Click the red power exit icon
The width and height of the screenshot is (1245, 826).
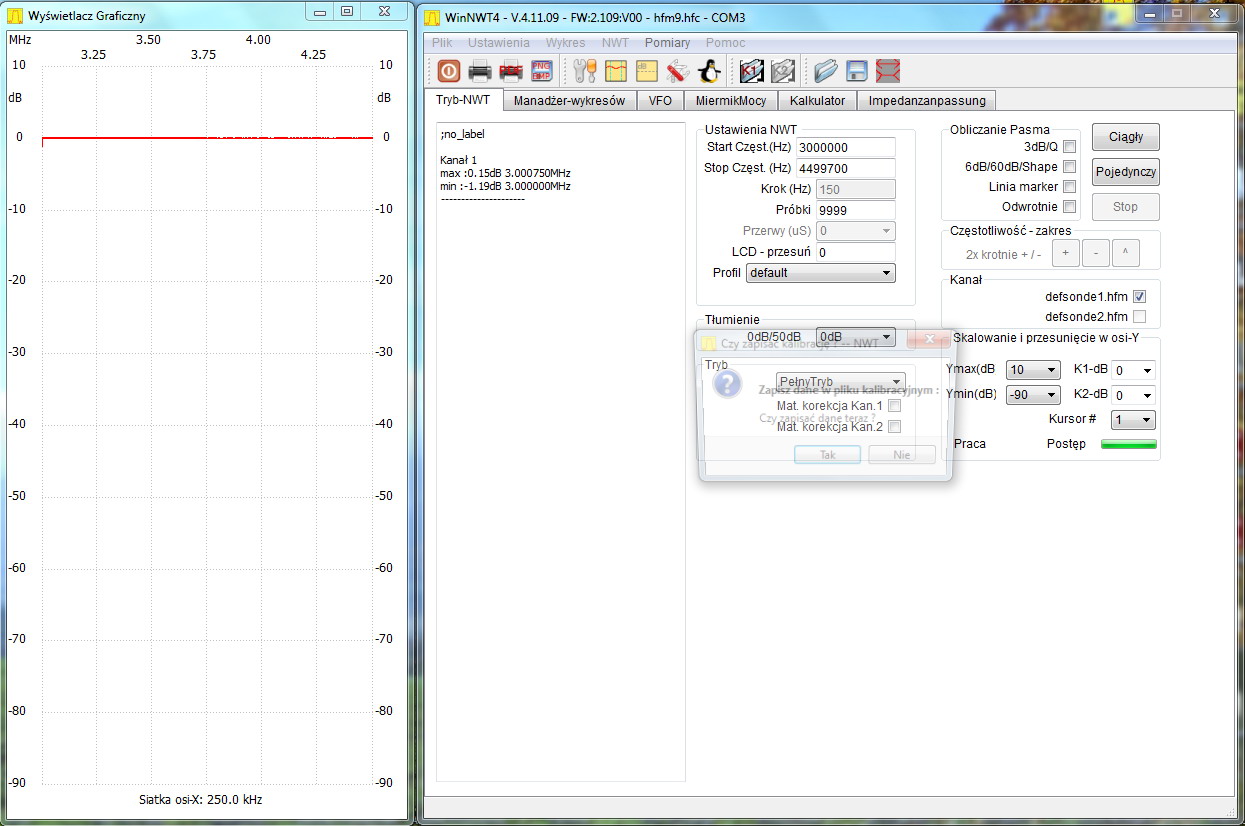[x=448, y=71]
